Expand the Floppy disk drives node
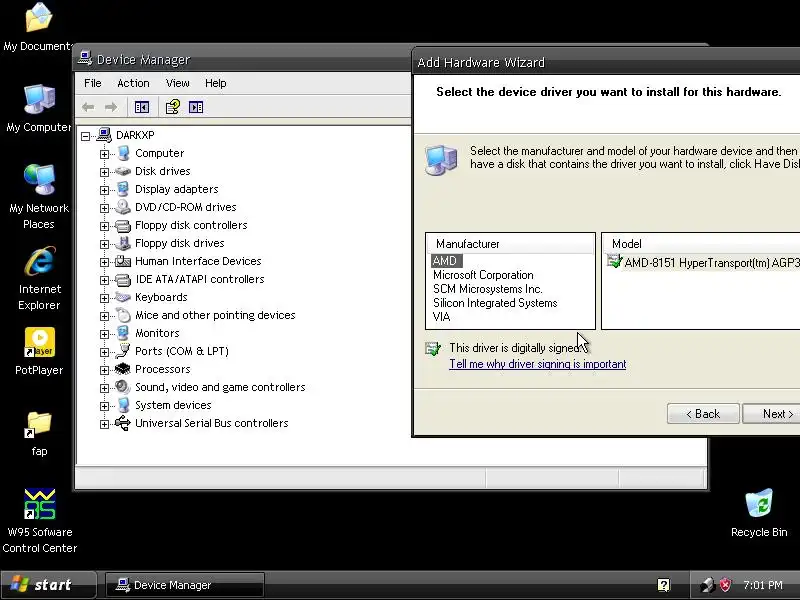The image size is (800, 600). [x=105, y=244]
